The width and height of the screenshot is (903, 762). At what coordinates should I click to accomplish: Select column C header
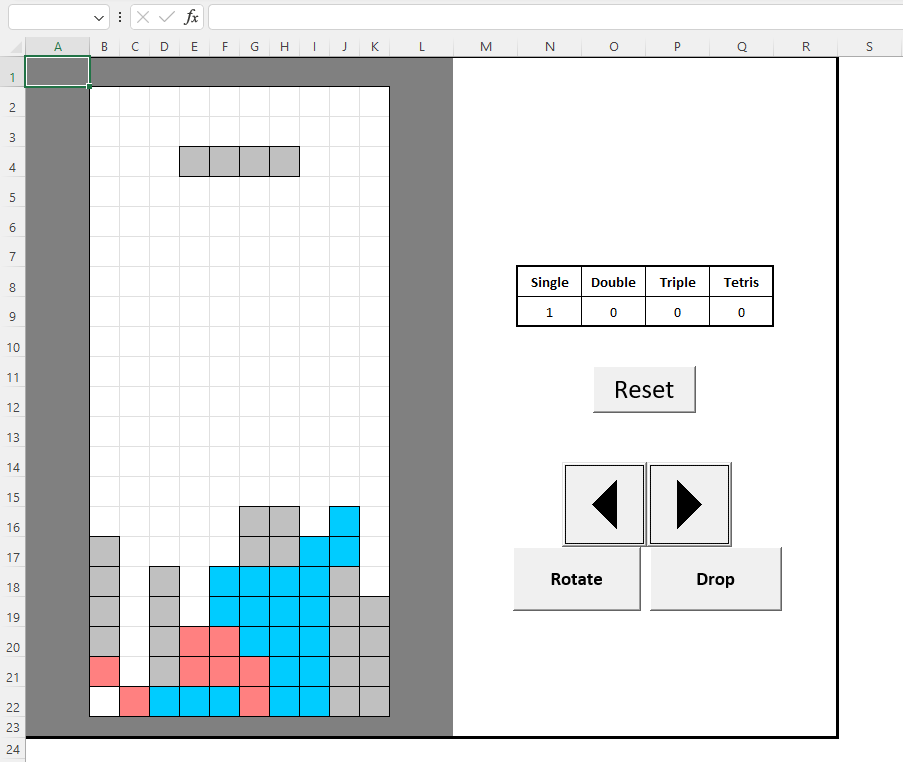pyautogui.click(x=135, y=47)
